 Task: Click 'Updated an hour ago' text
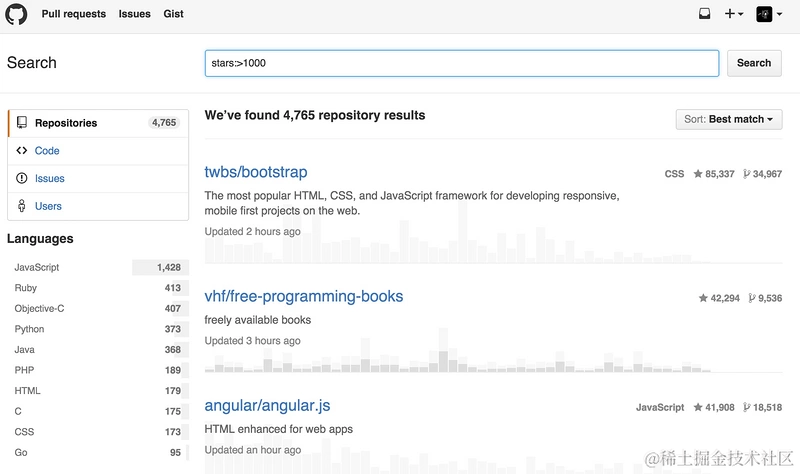click(x=253, y=450)
